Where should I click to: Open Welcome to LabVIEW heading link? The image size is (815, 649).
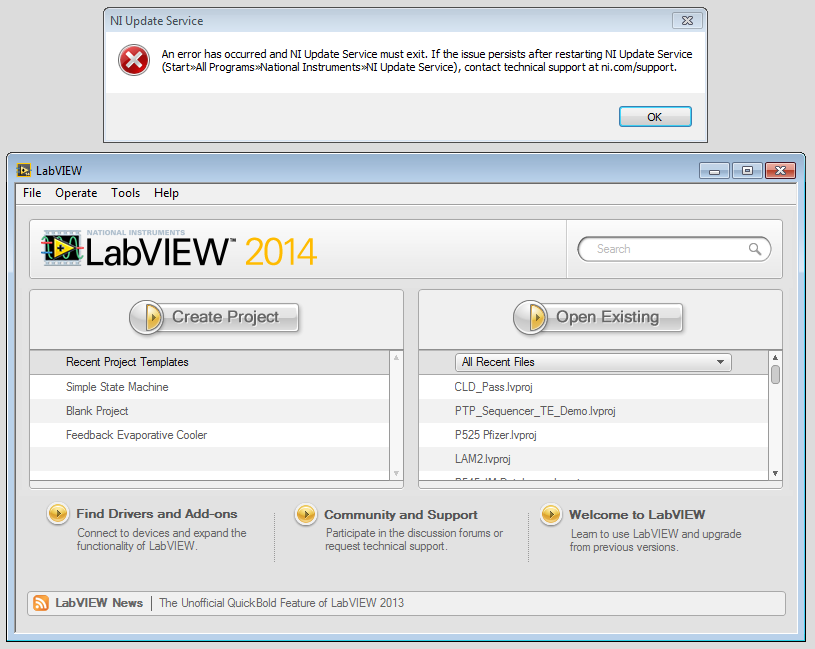(637, 514)
